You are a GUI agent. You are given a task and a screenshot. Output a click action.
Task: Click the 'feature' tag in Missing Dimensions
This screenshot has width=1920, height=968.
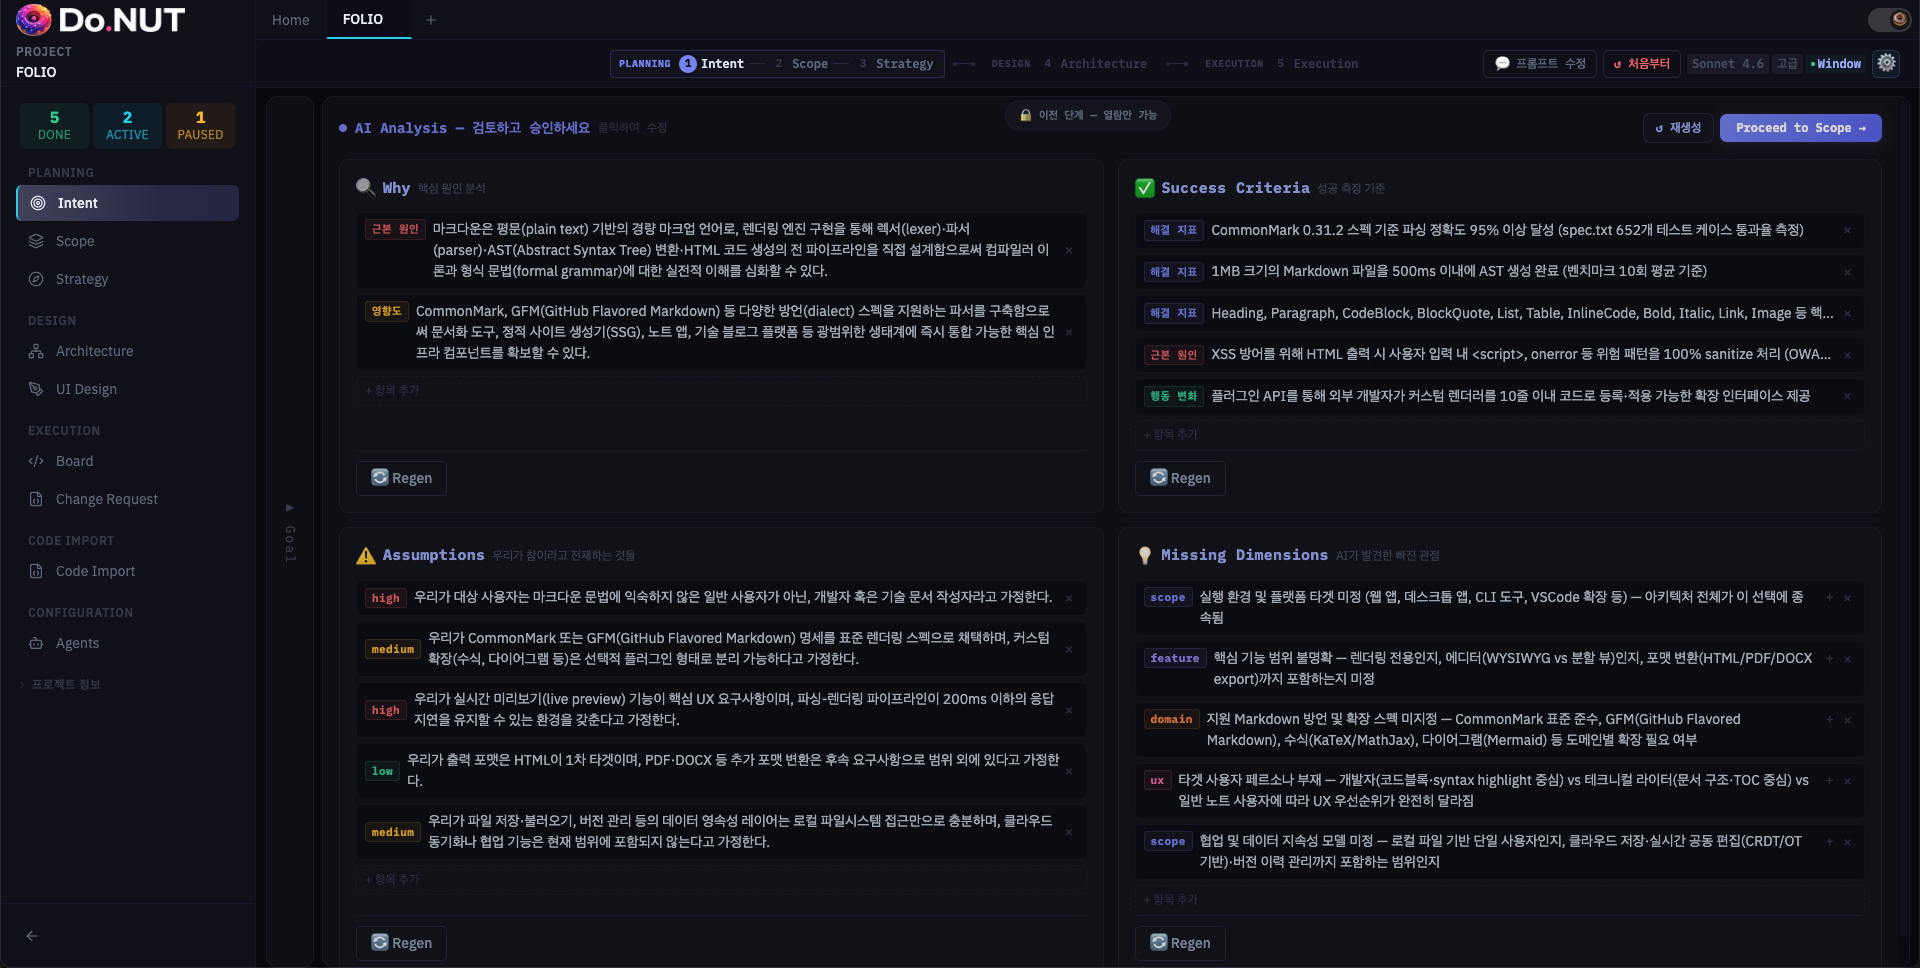[1174, 658]
